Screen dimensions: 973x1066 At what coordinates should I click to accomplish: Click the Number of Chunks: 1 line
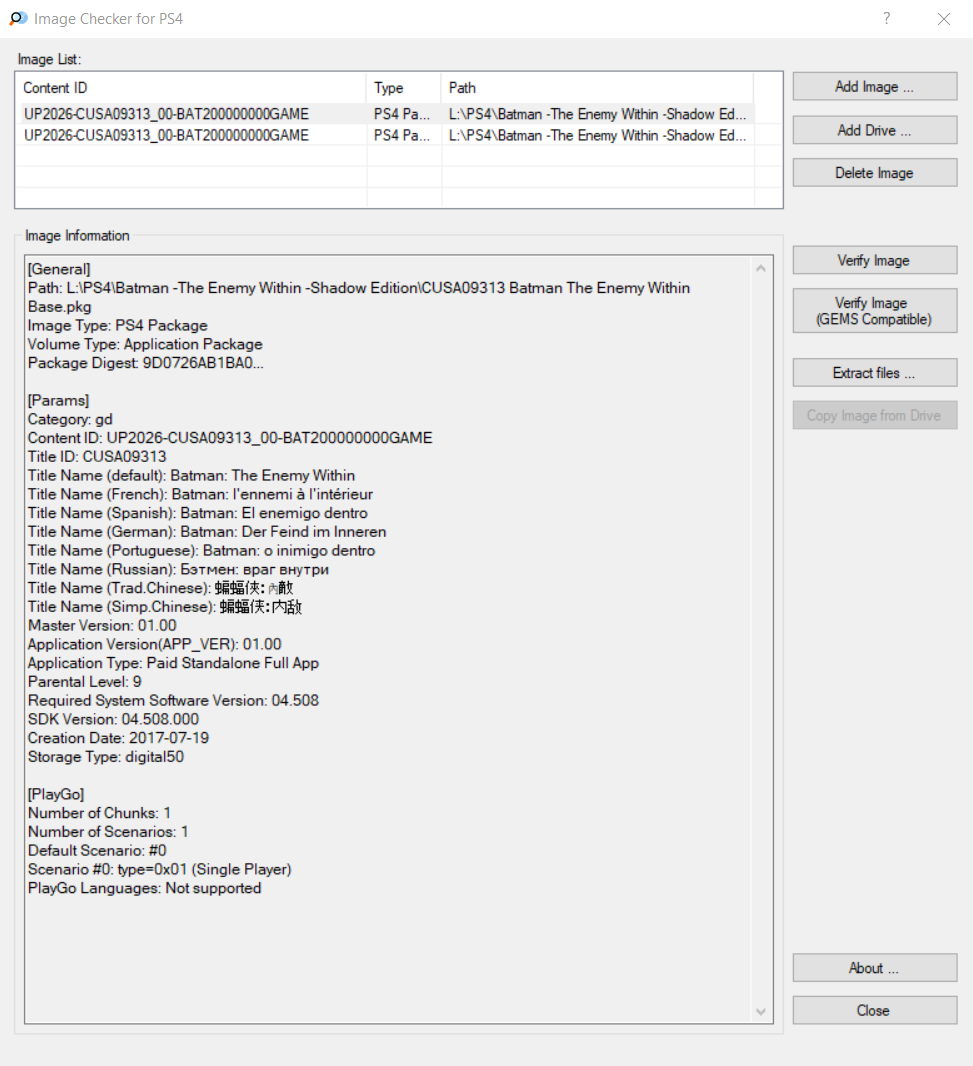[x=99, y=813]
